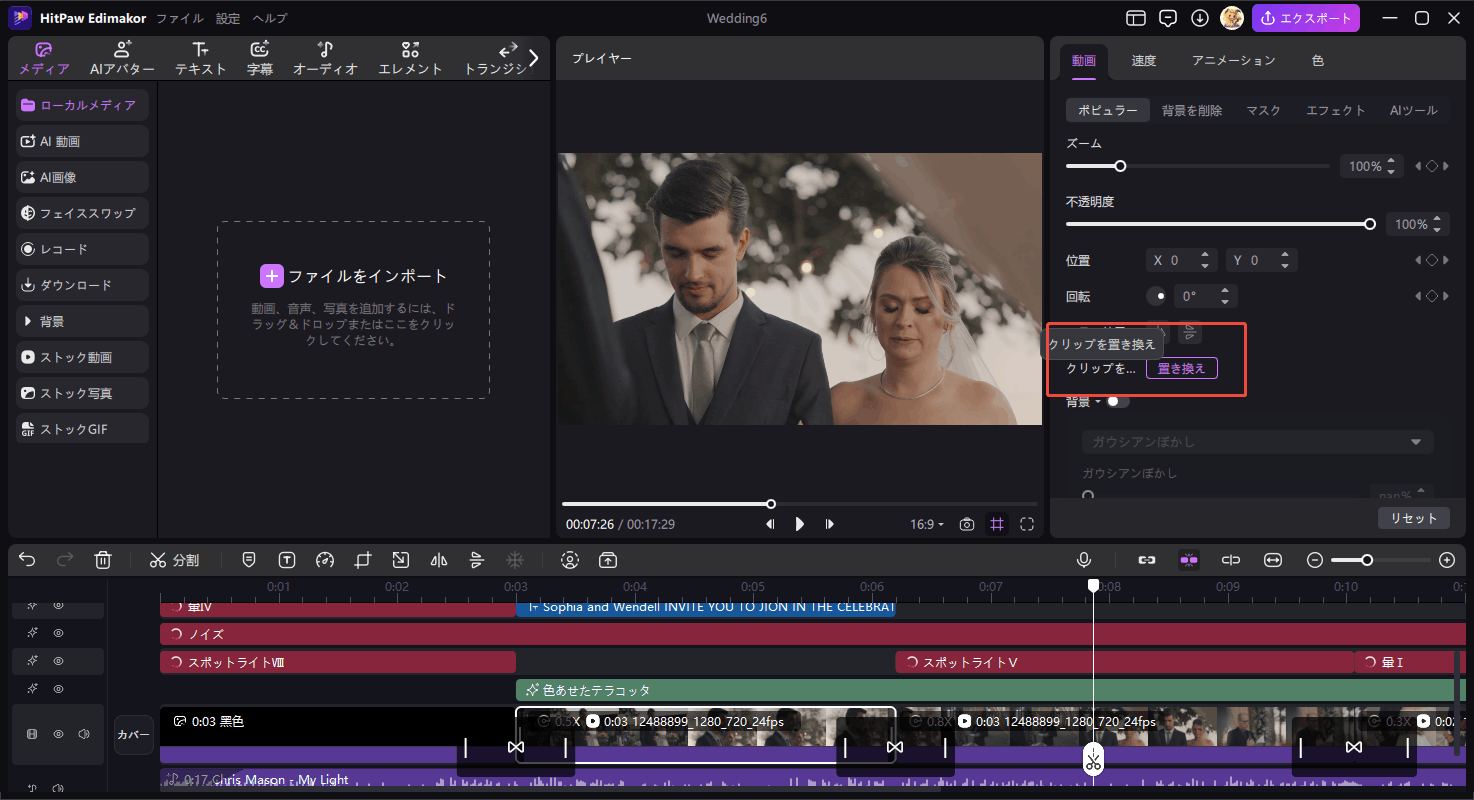
Task: Zoom in the timeline with plus icon
Action: (x=1446, y=560)
